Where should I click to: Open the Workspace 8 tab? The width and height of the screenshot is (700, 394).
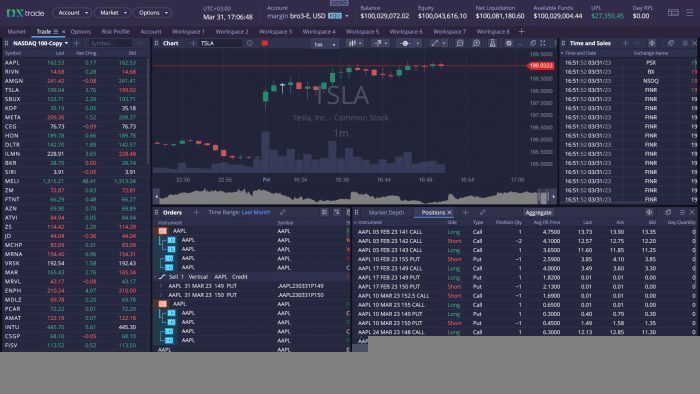click(493, 32)
